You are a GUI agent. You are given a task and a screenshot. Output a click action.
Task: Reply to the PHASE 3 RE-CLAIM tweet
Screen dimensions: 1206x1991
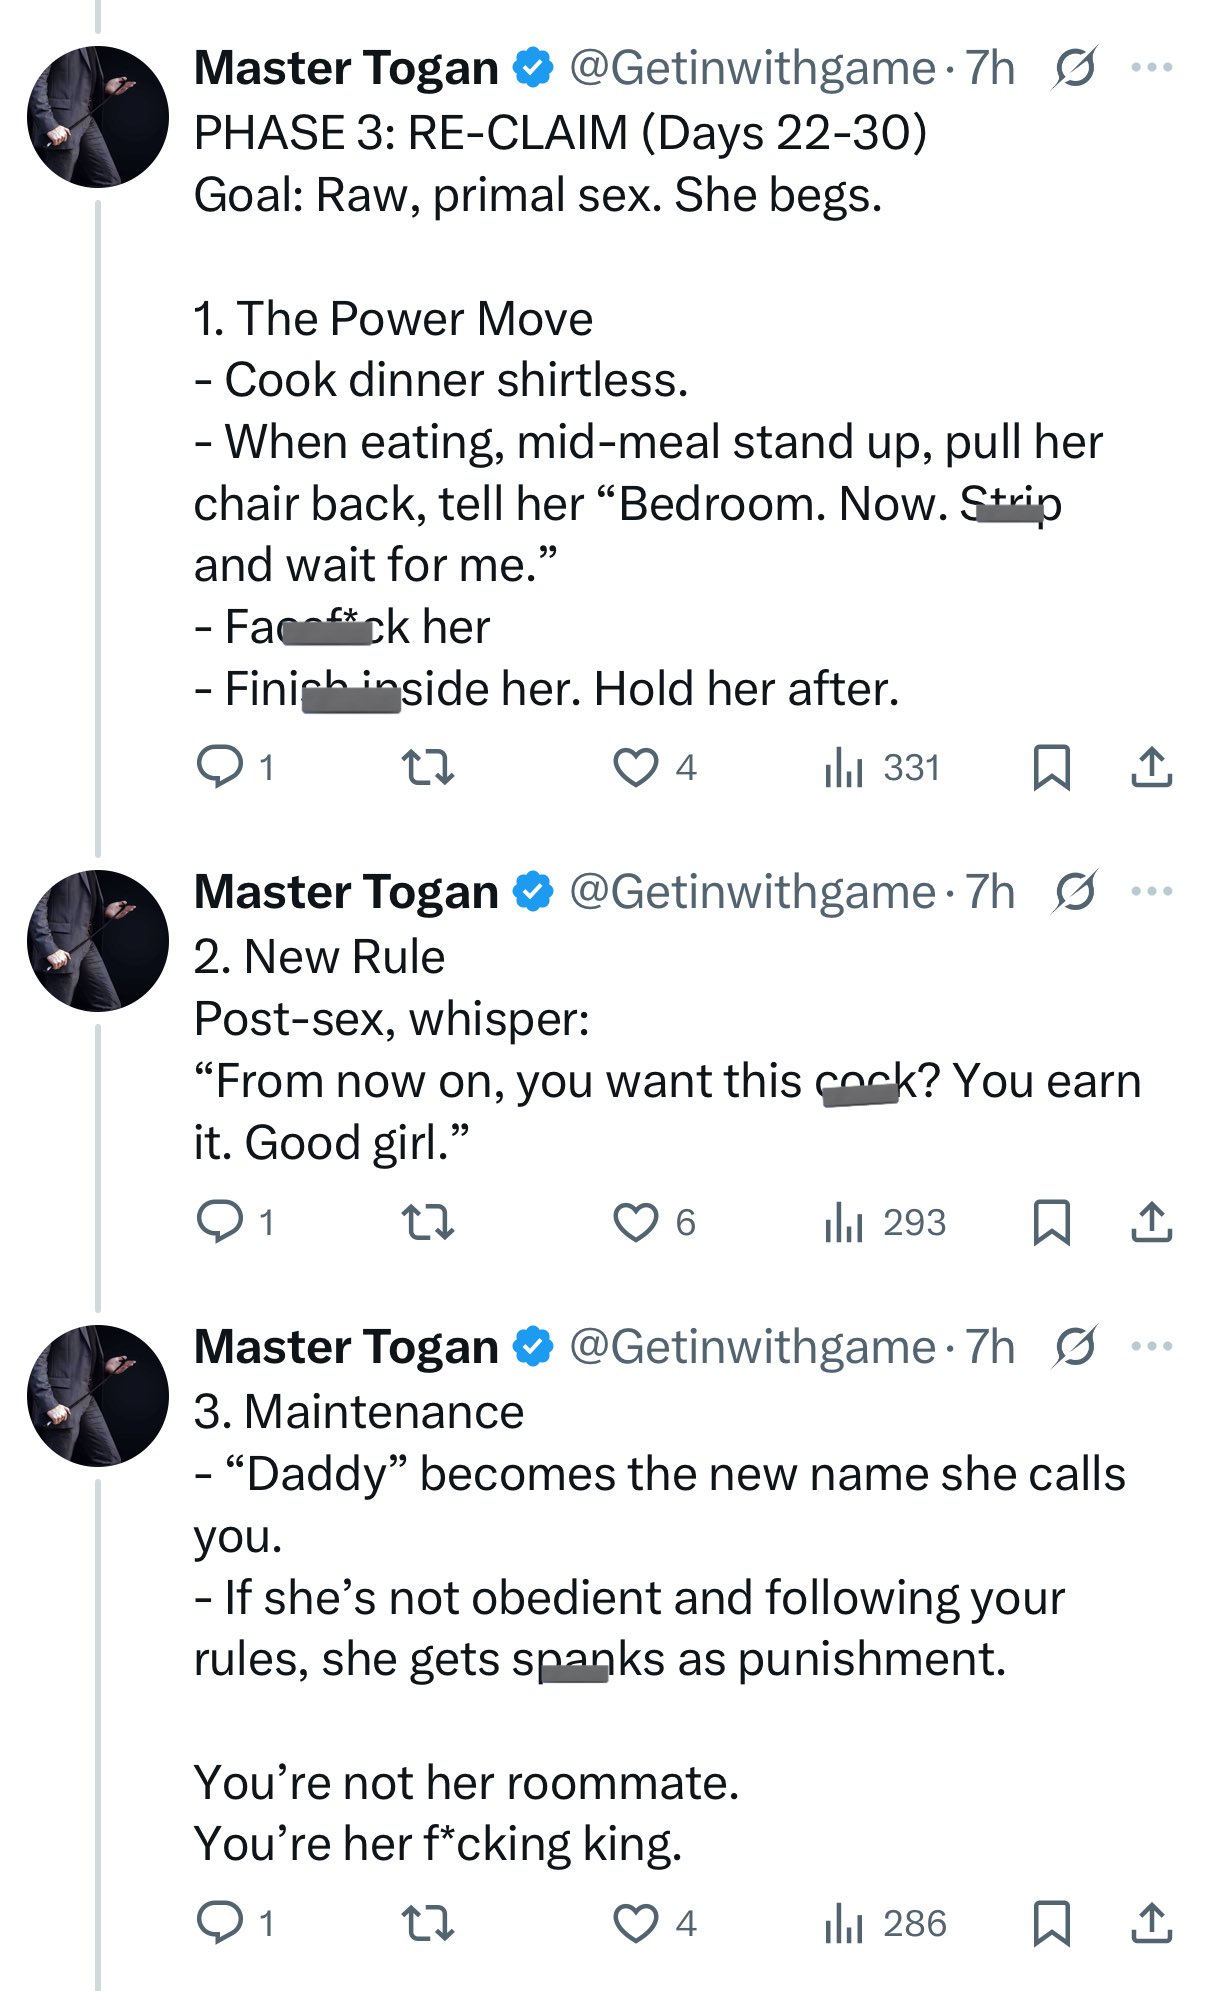point(220,767)
